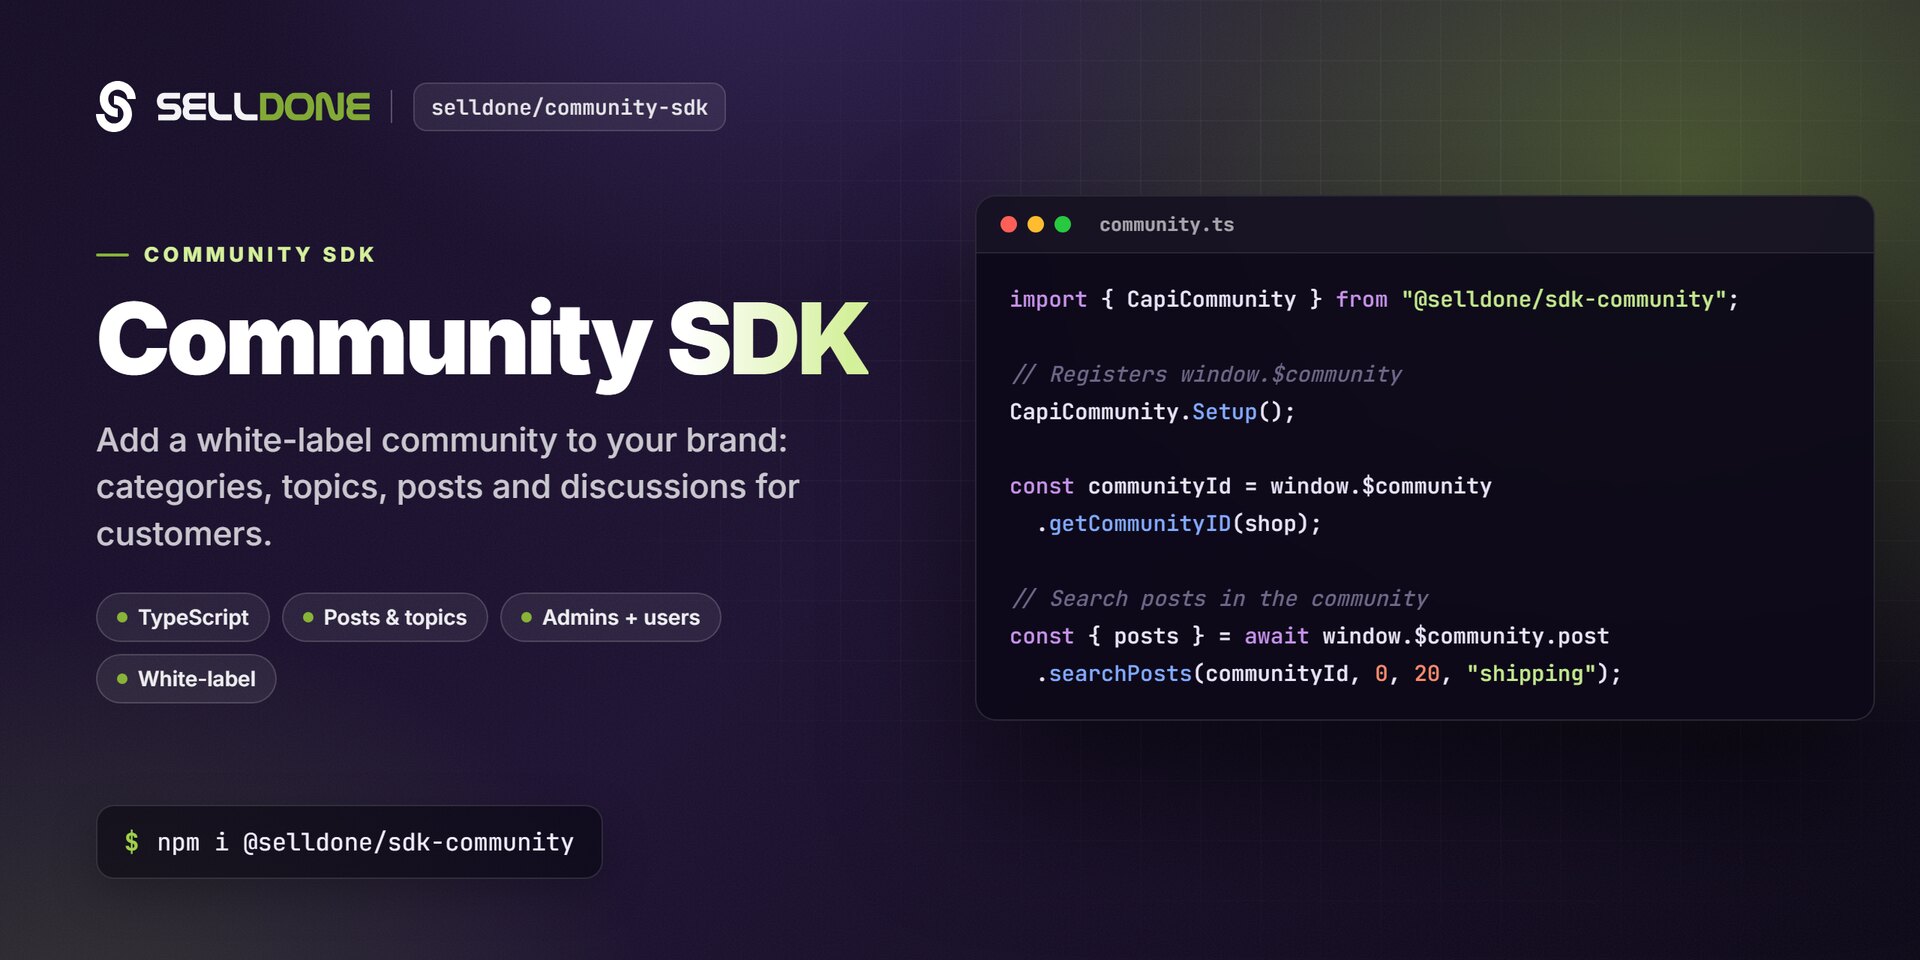Click the "// Registers window.$community" comment
The width and height of the screenshot is (1920, 960).
click(1206, 374)
